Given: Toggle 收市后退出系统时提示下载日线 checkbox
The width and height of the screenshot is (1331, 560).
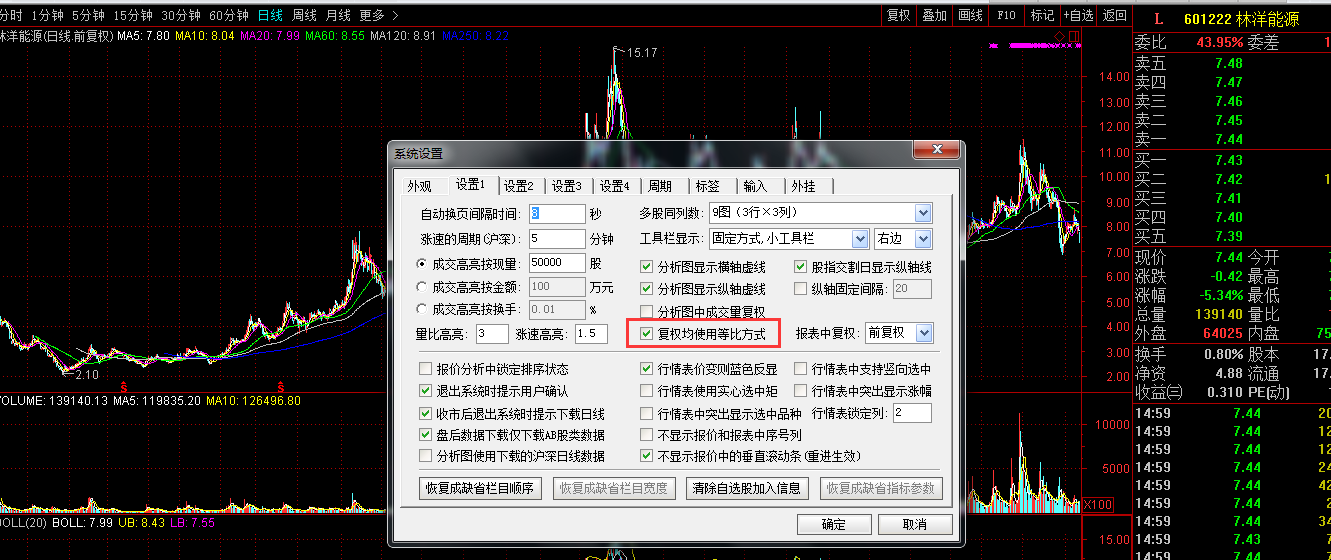Looking at the screenshot, I should click(427, 413).
